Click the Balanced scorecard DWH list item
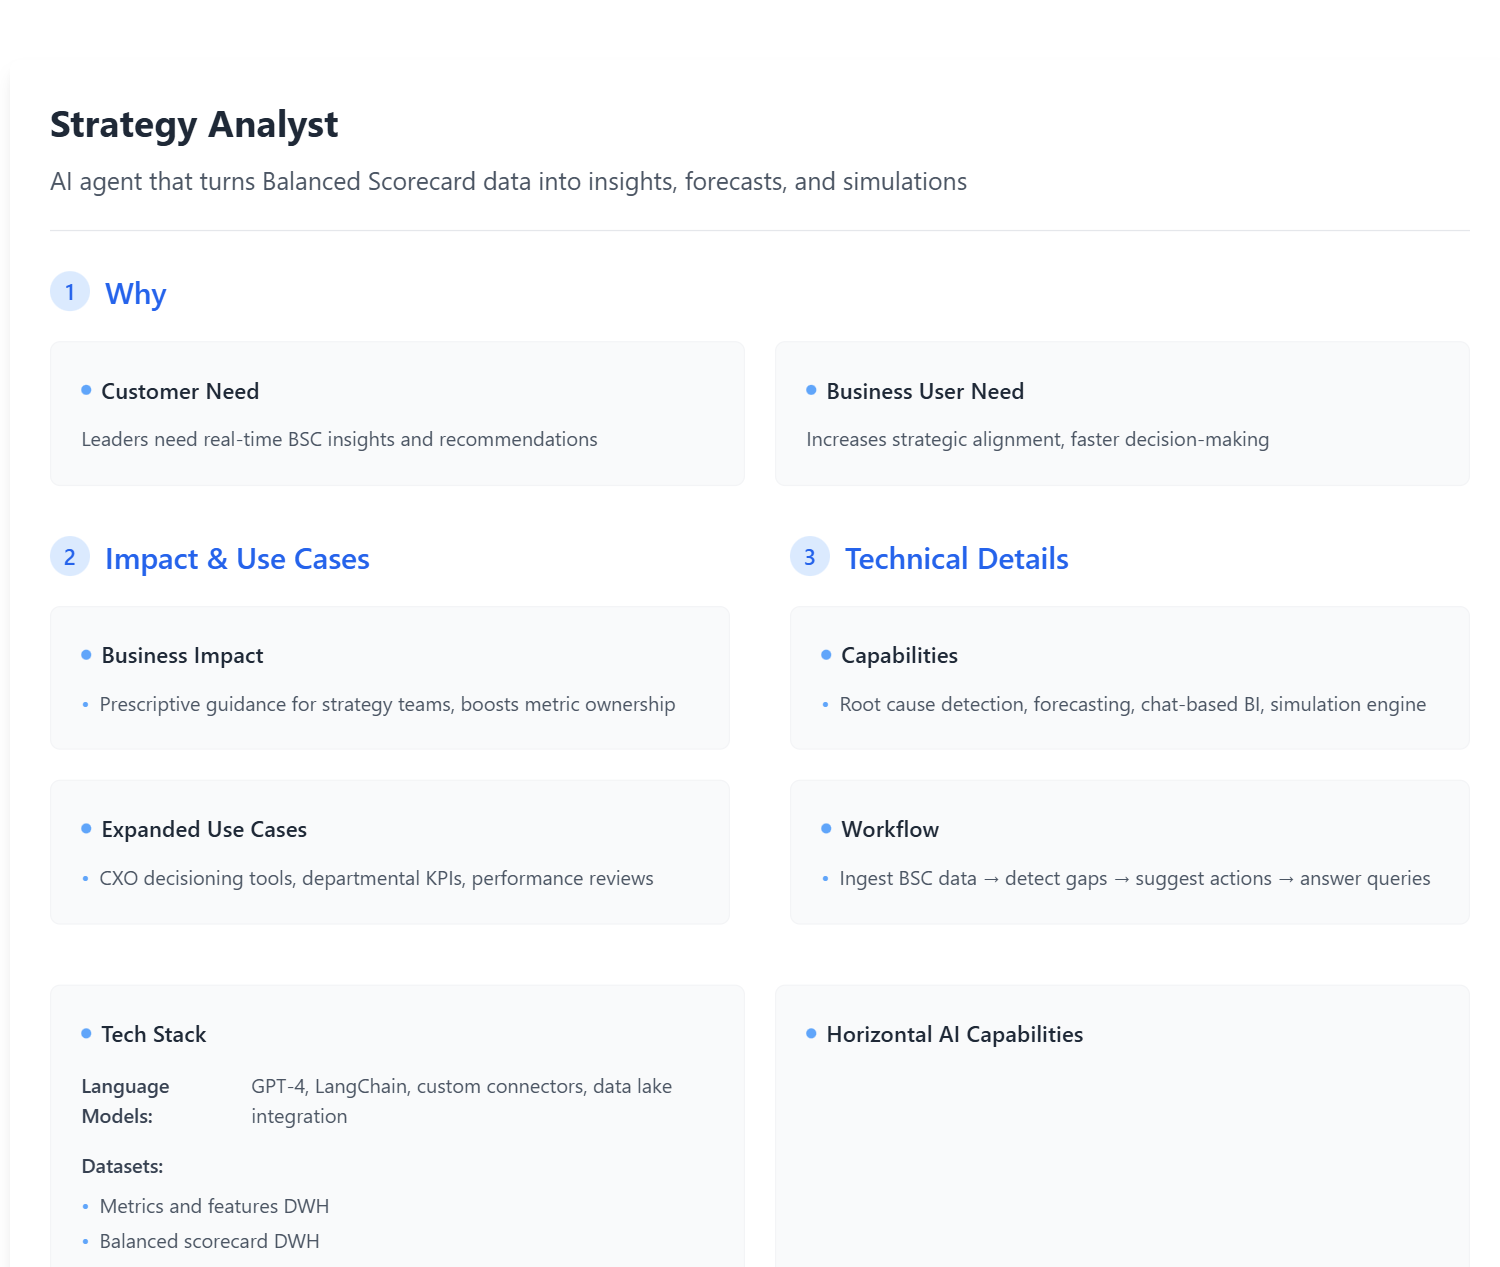This screenshot has height=1267, width=1500. click(209, 1241)
